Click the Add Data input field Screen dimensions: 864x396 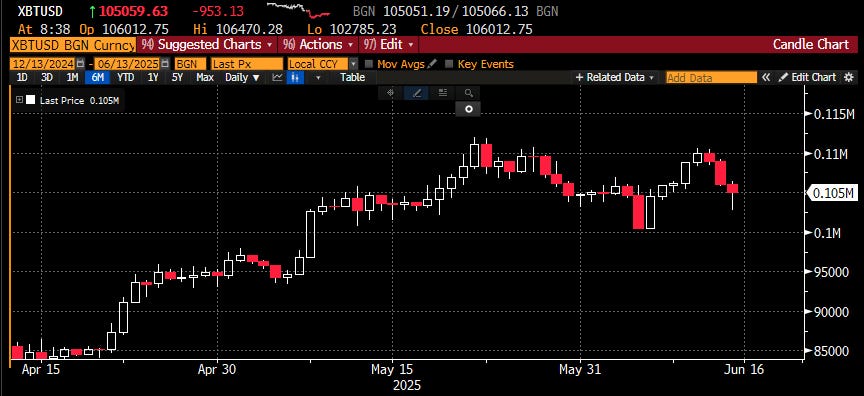click(711, 78)
